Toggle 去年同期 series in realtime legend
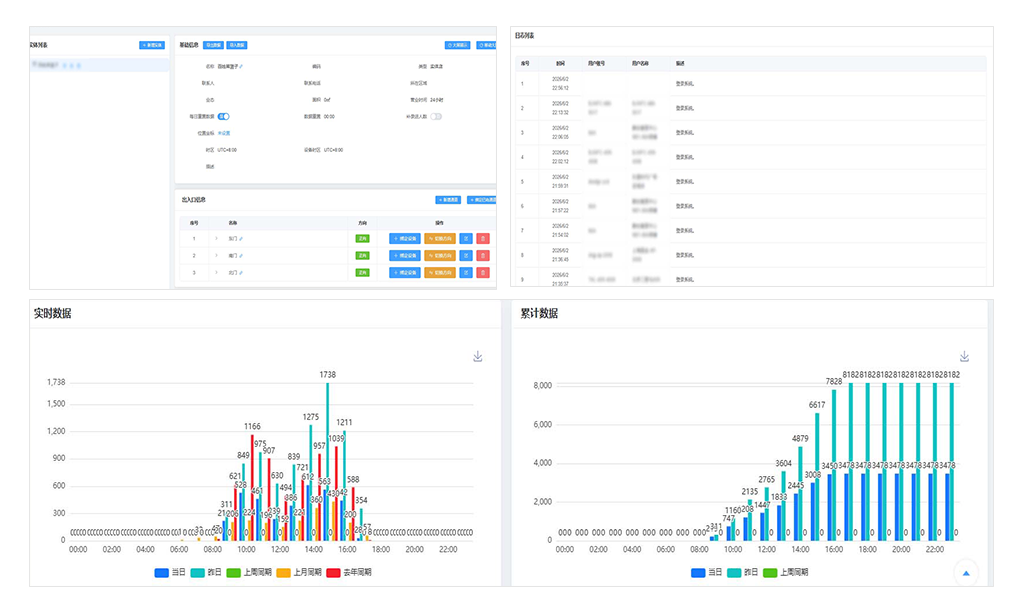The image size is (1023, 614). coord(349,572)
